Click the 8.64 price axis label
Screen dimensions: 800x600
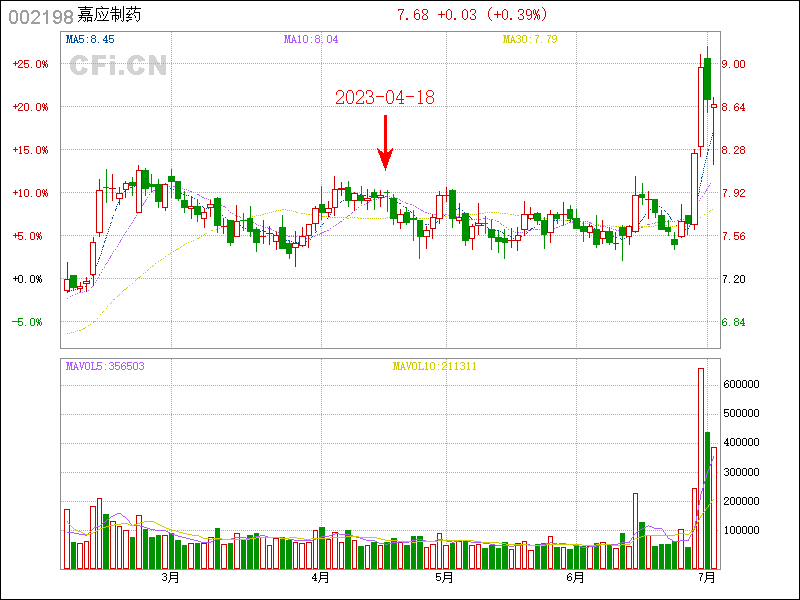pos(734,107)
